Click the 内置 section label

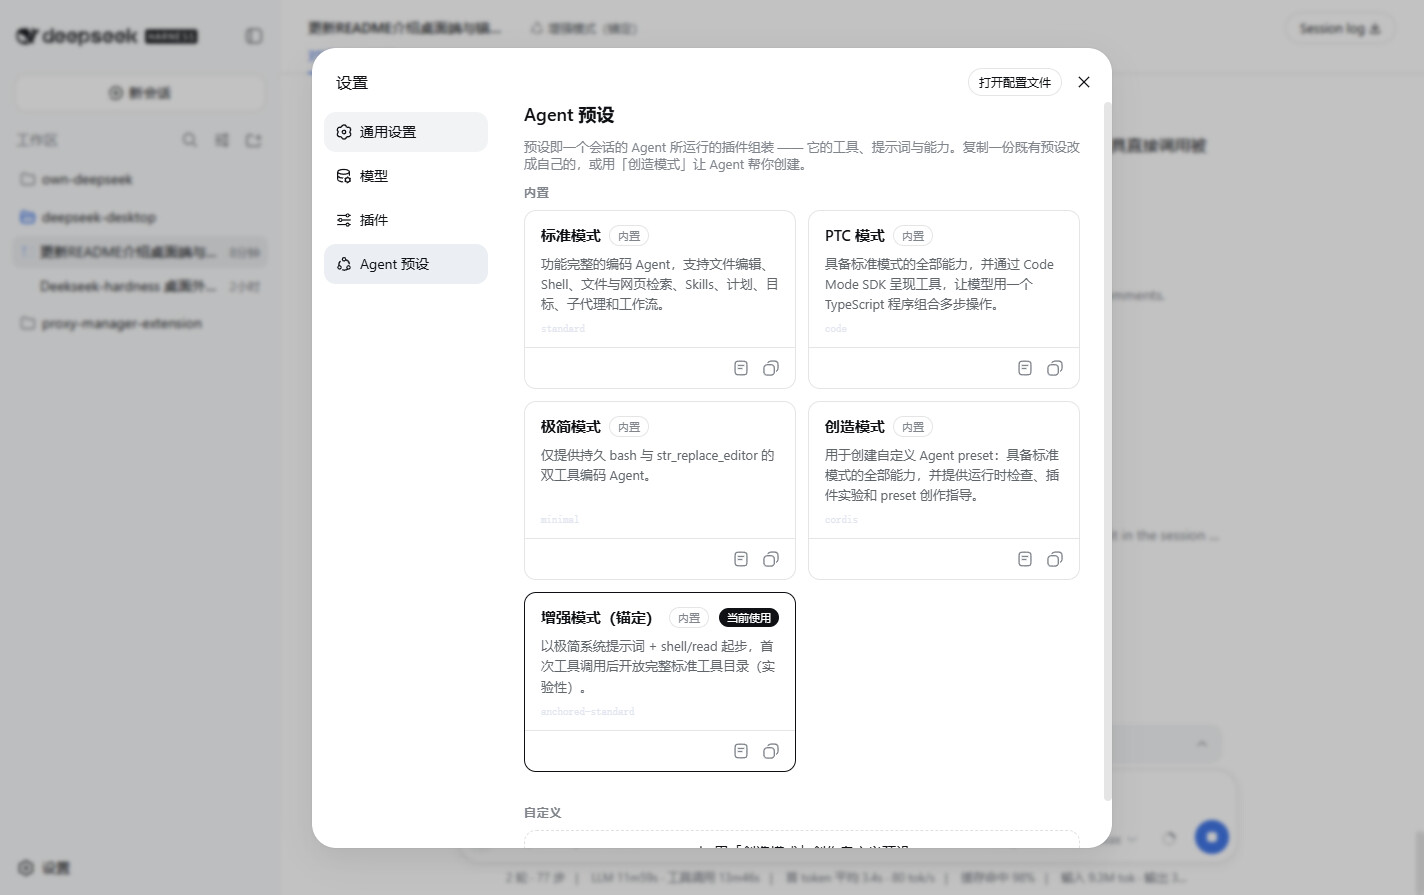point(536,193)
